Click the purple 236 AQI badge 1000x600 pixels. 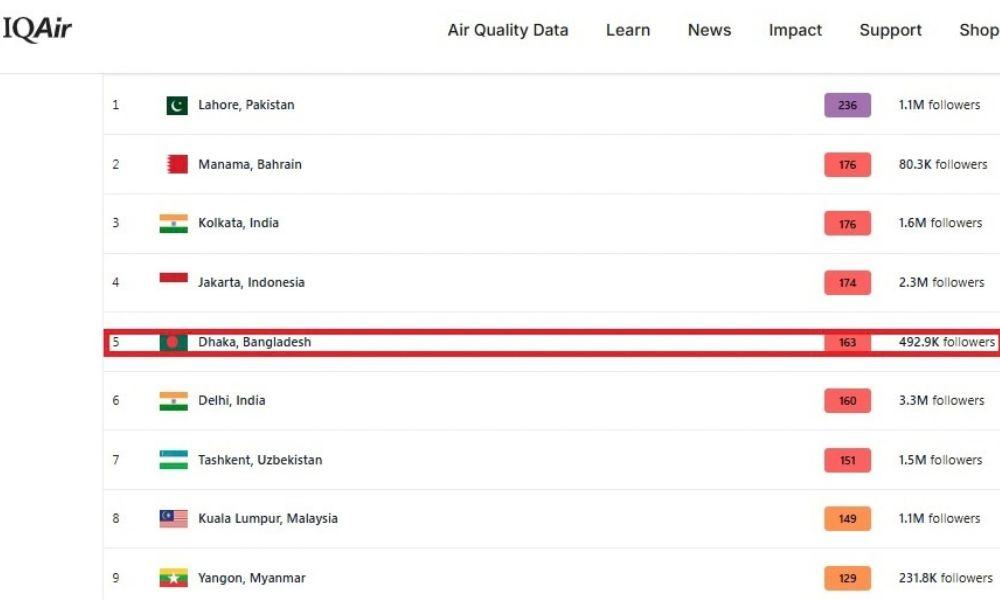(x=847, y=105)
